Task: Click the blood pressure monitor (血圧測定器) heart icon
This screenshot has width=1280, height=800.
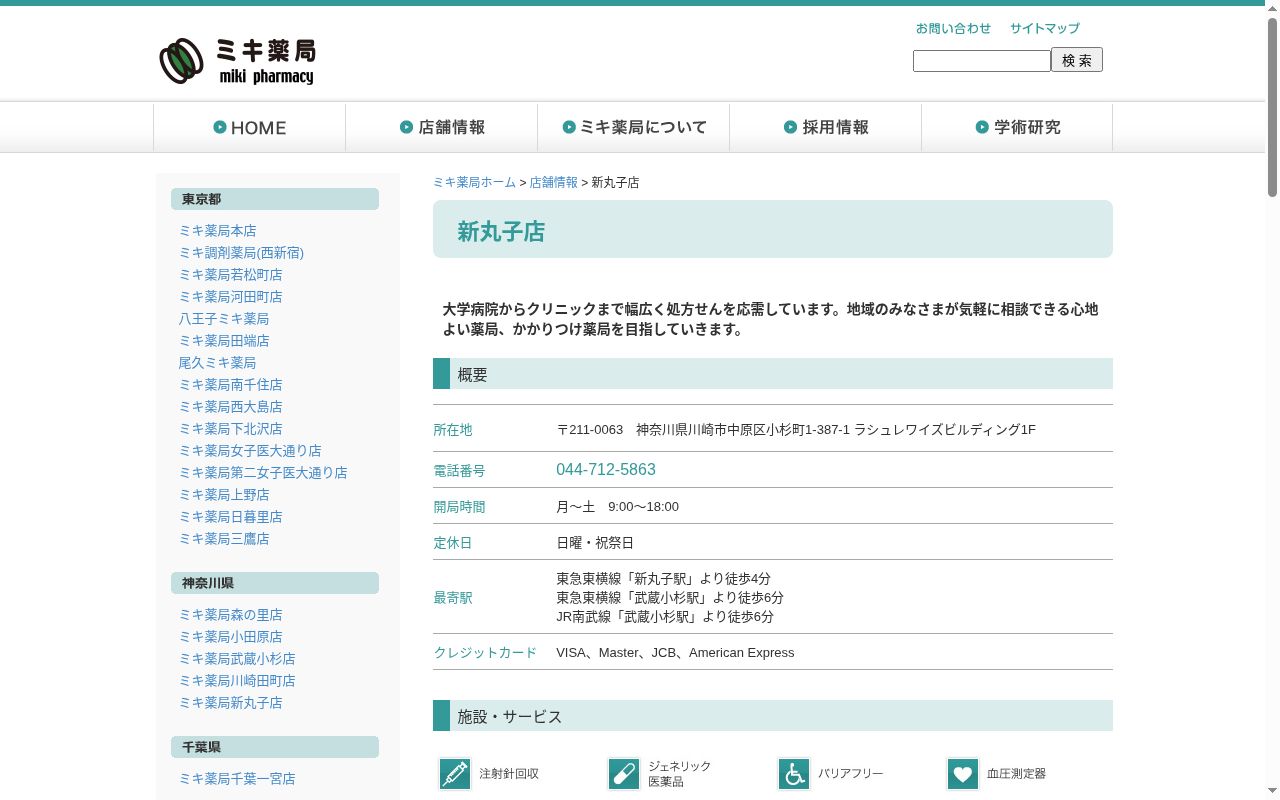Action: (963, 774)
